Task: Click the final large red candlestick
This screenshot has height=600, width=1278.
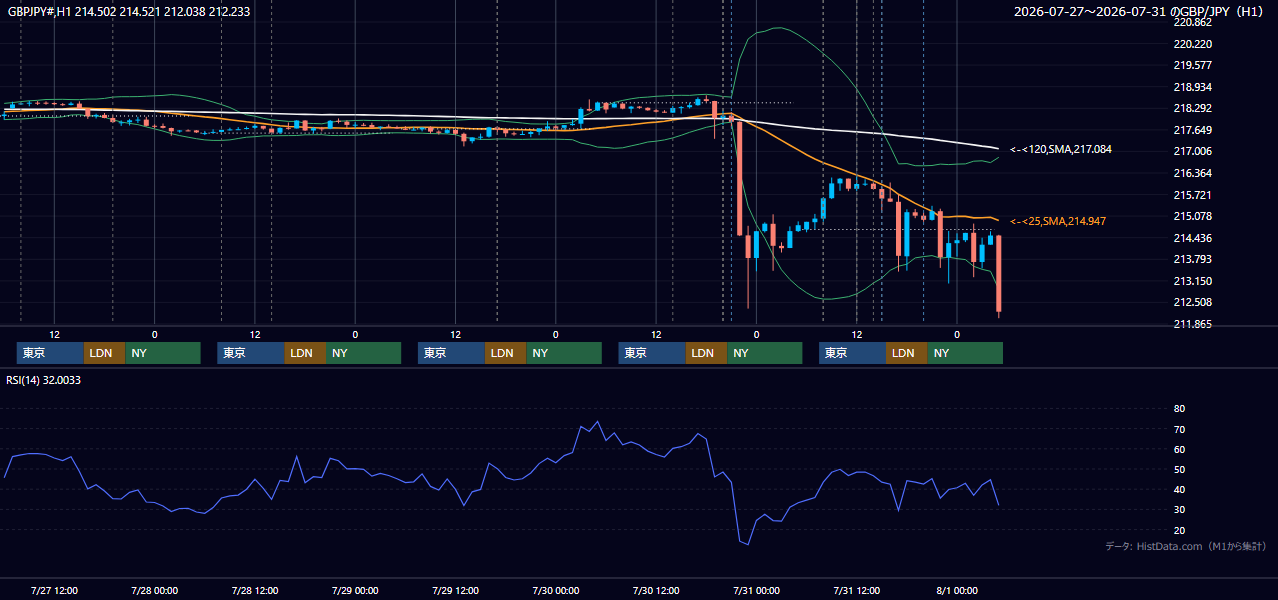Action: (x=998, y=275)
